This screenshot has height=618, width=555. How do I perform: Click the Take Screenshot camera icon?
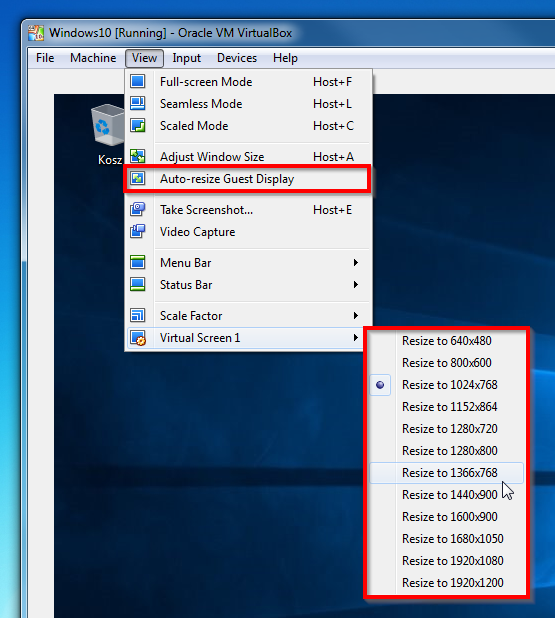click(138, 209)
